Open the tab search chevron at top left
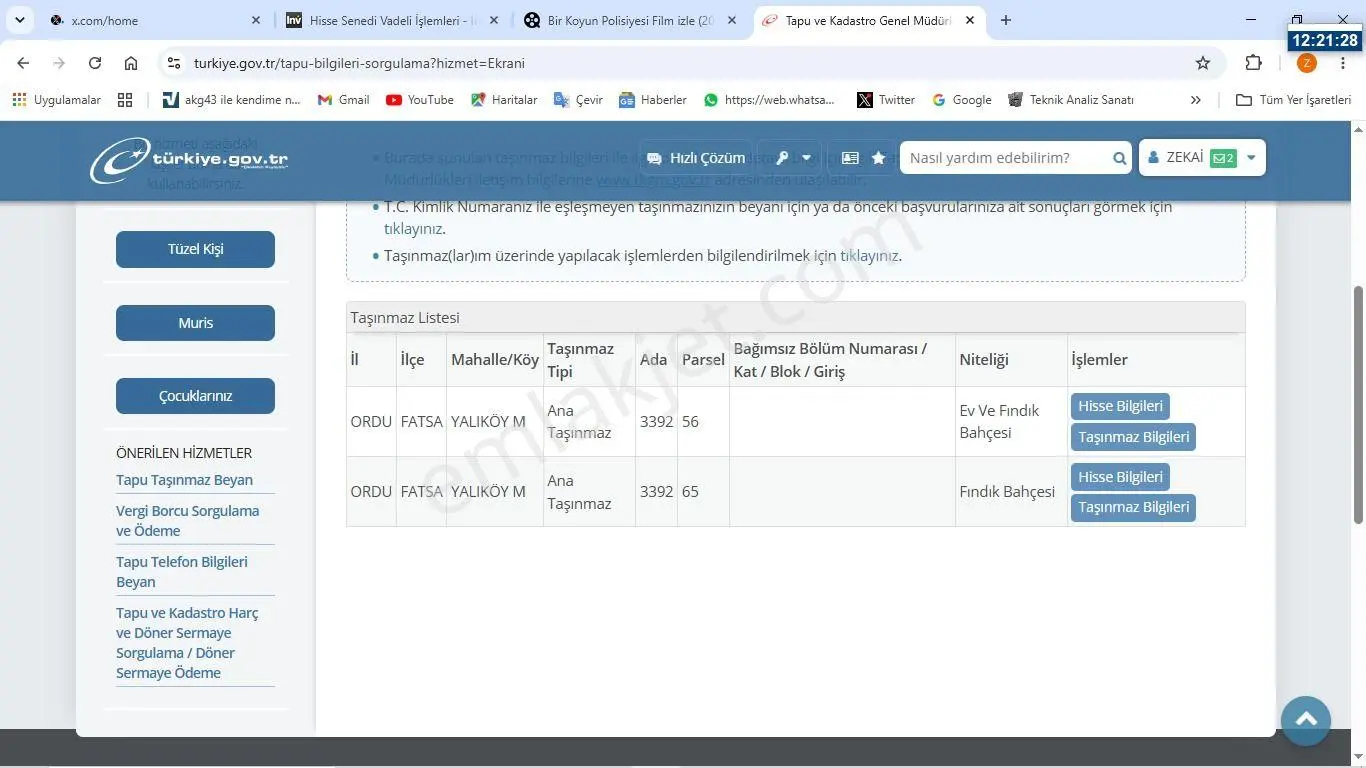The image size is (1366, 768). [19, 20]
